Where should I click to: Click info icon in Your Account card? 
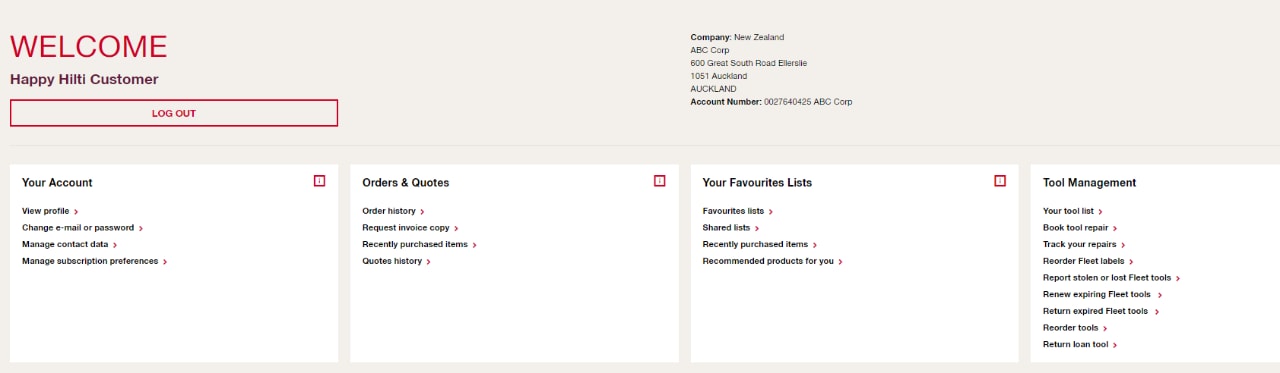319,181
